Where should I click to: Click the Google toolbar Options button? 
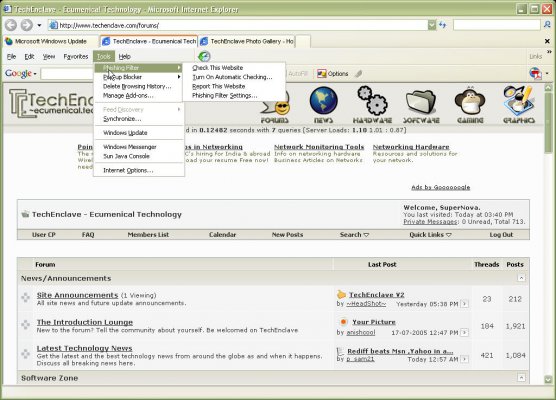point(333,73)
